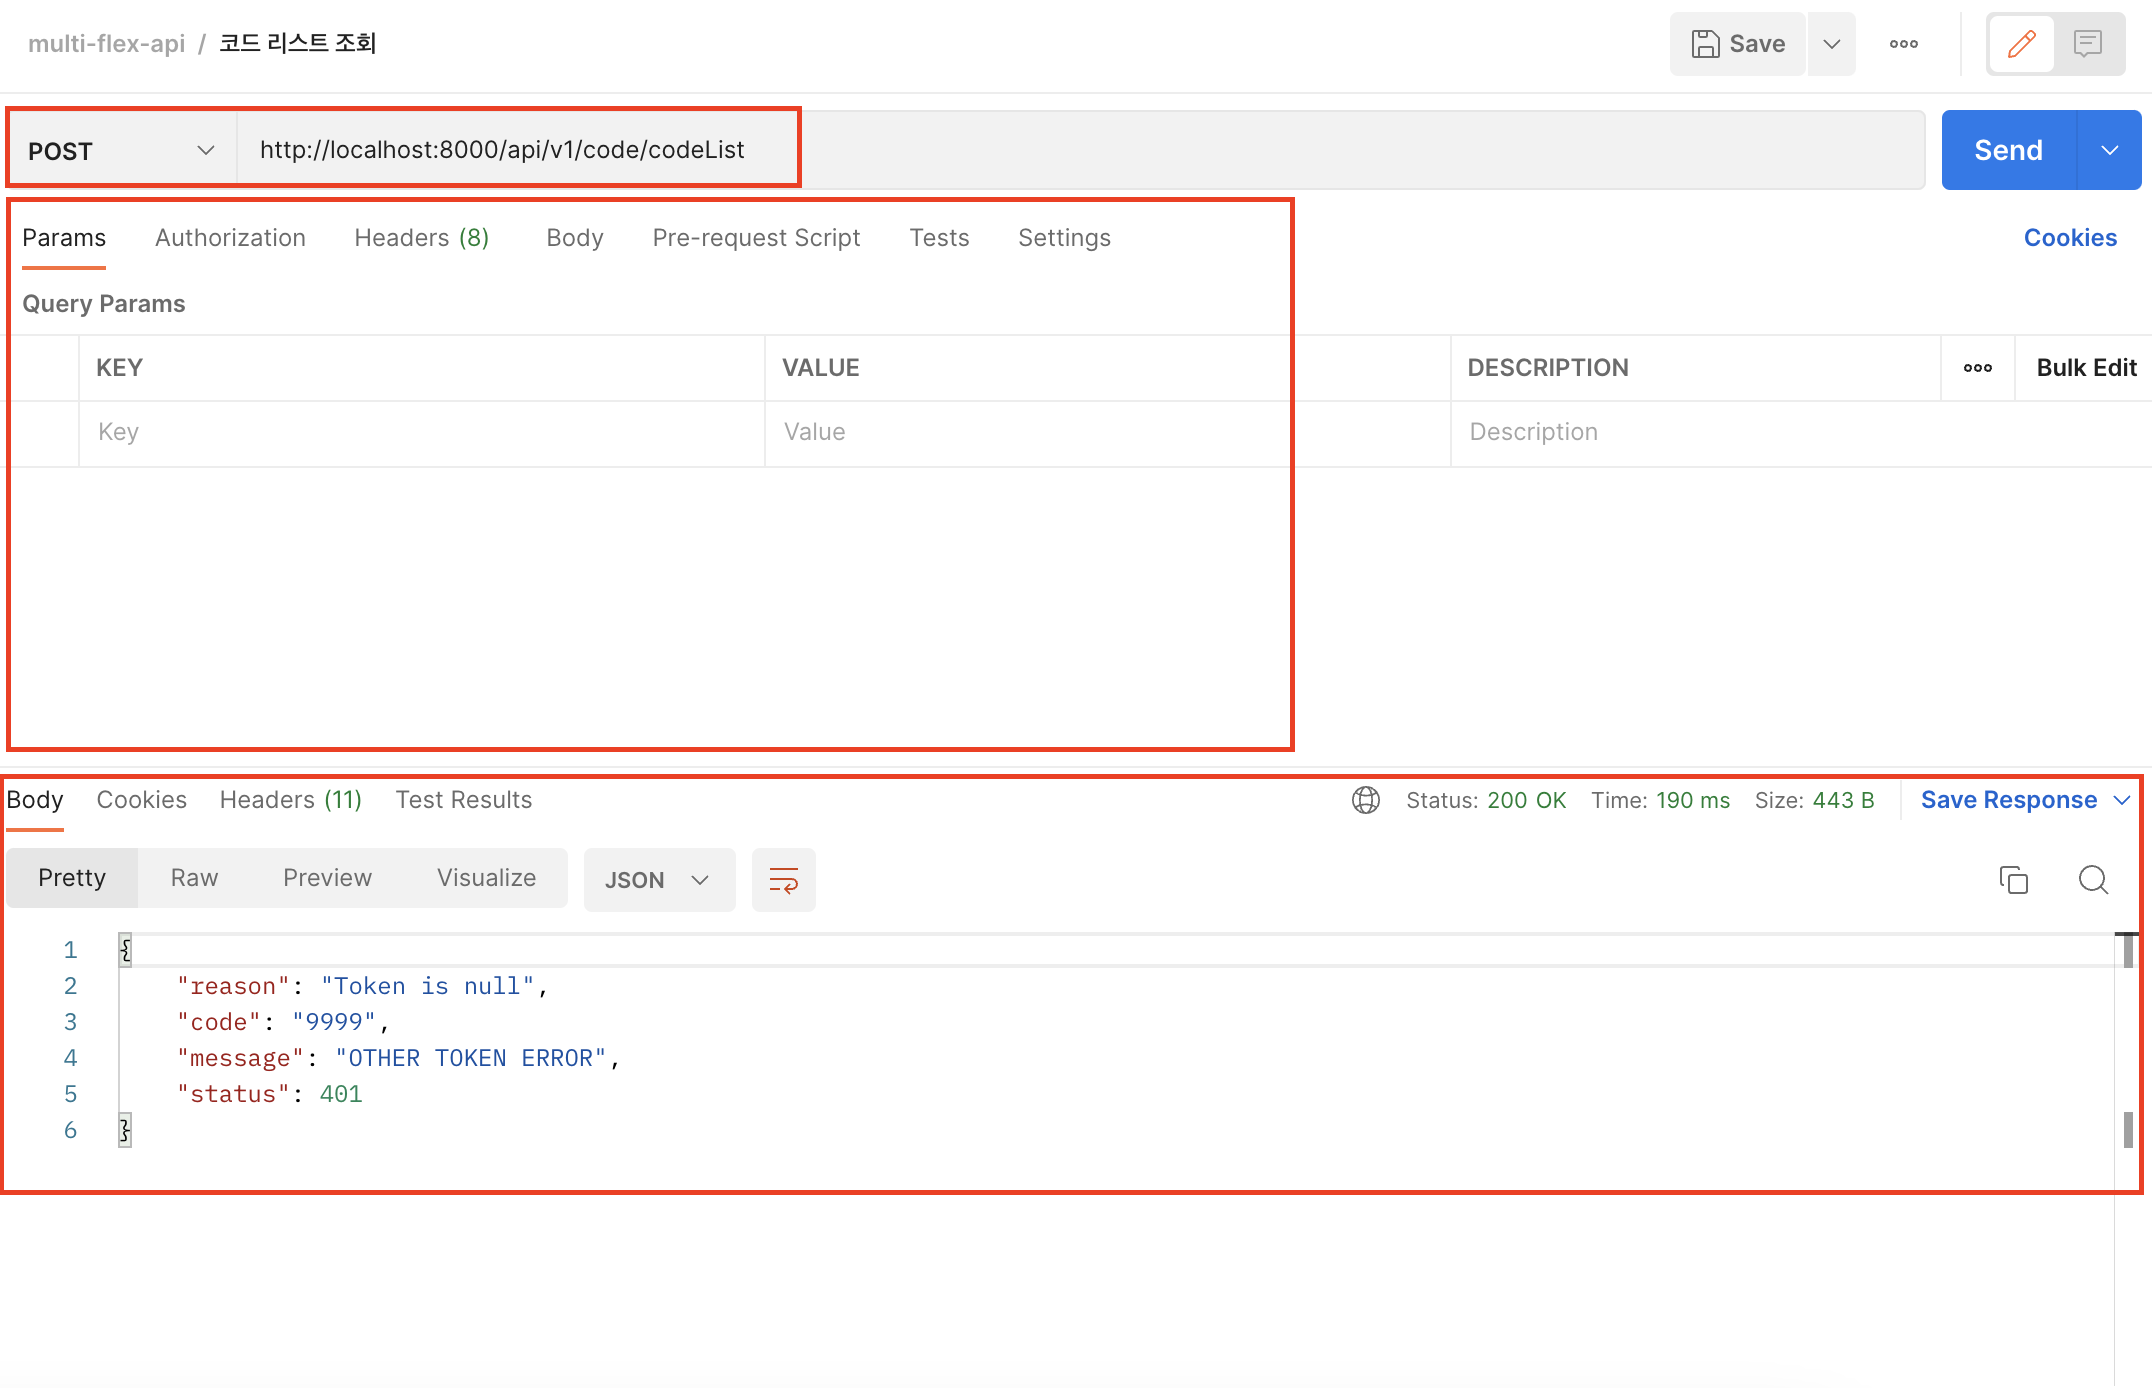2152x1388 pixels.
Task: Open the JSON format dropdown
Action: 658,880
